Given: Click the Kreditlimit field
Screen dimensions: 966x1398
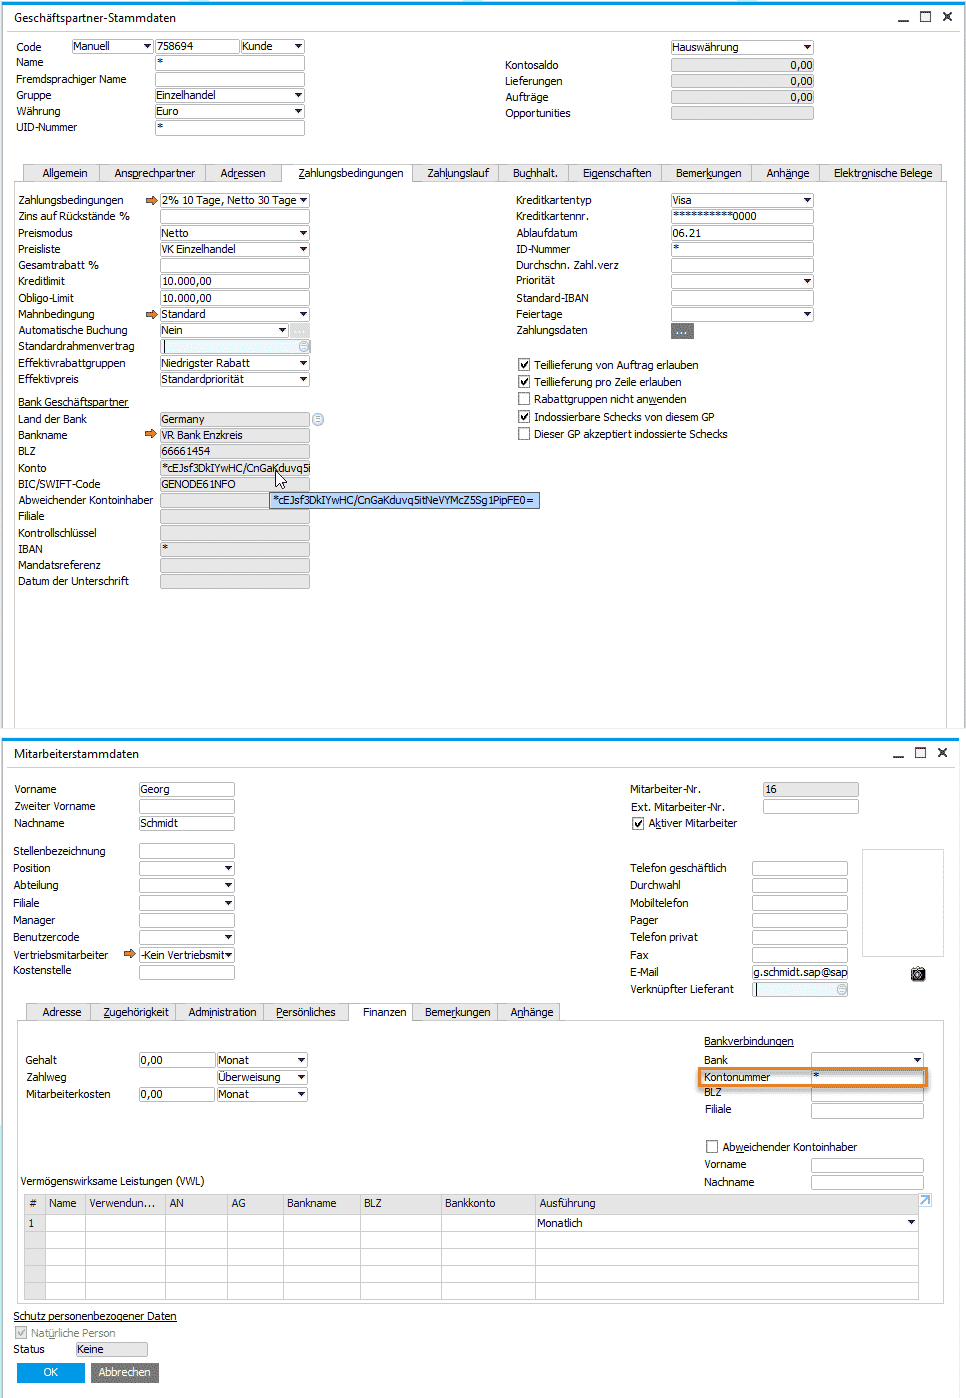Looking at the screenshot, I should pos(234,282).
